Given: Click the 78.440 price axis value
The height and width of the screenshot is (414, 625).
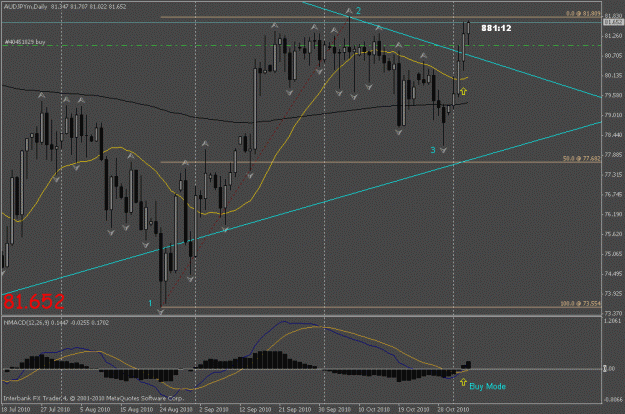Looking at the screenshot, I should [614, 135].
